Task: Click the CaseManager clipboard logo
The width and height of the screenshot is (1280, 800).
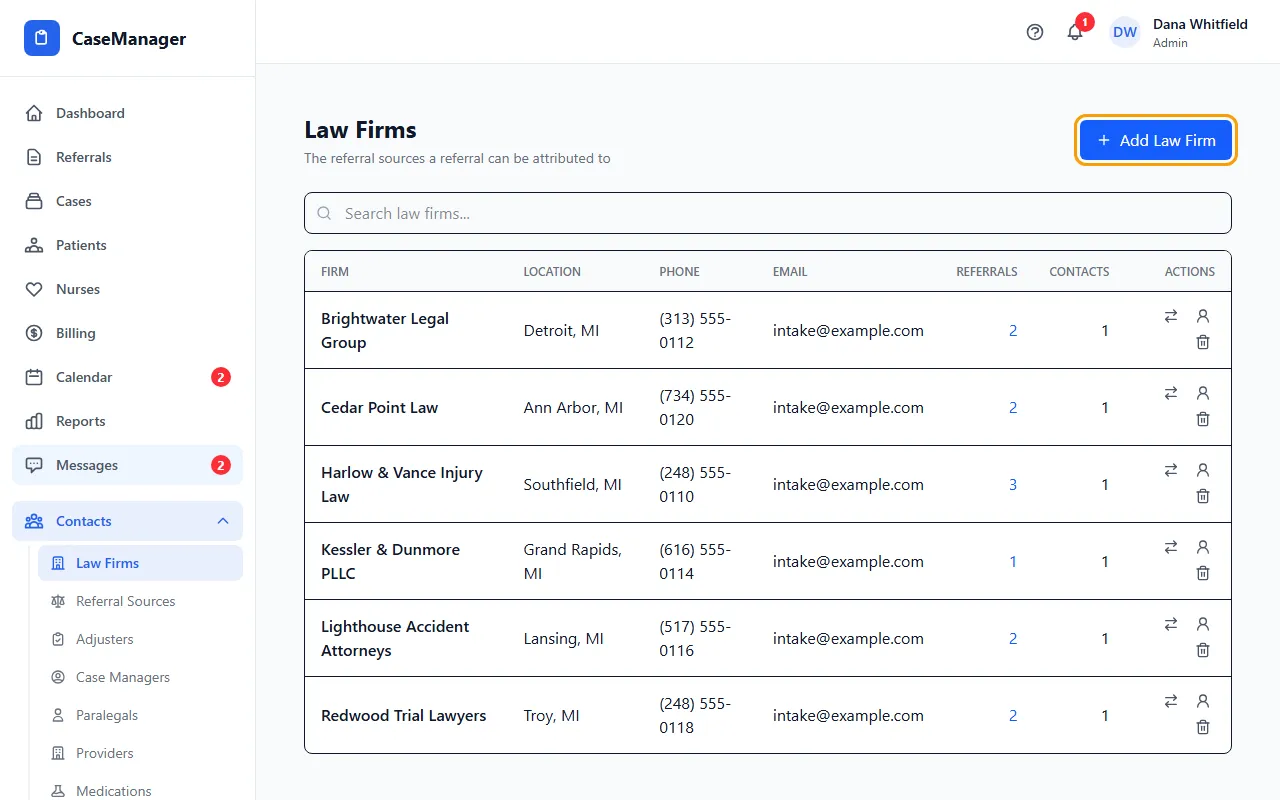Action: 42,39
